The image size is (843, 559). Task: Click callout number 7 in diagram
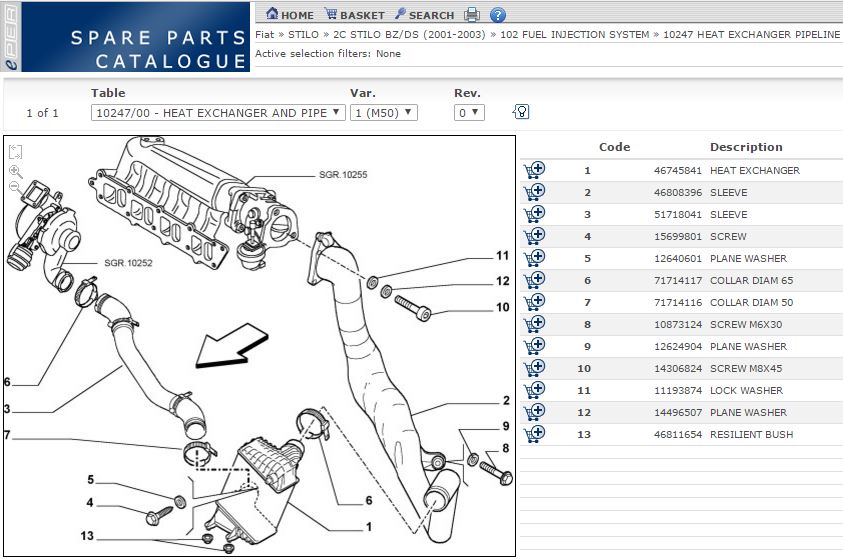click(x=7, y=435)
